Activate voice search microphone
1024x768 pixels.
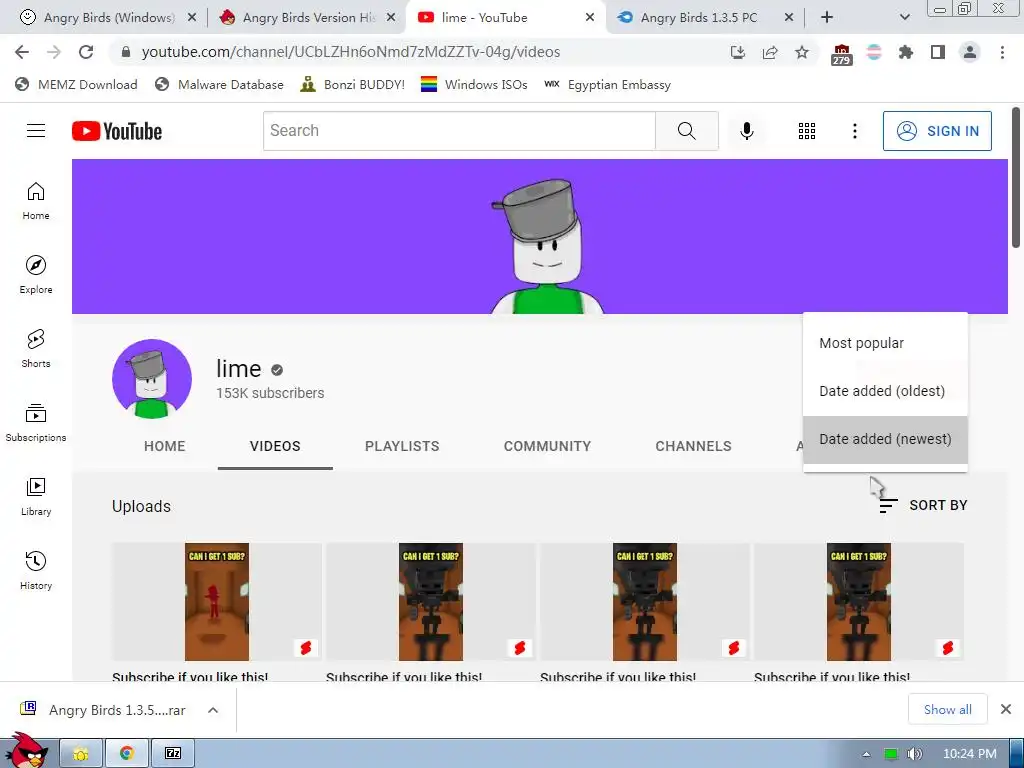[746, 131]
